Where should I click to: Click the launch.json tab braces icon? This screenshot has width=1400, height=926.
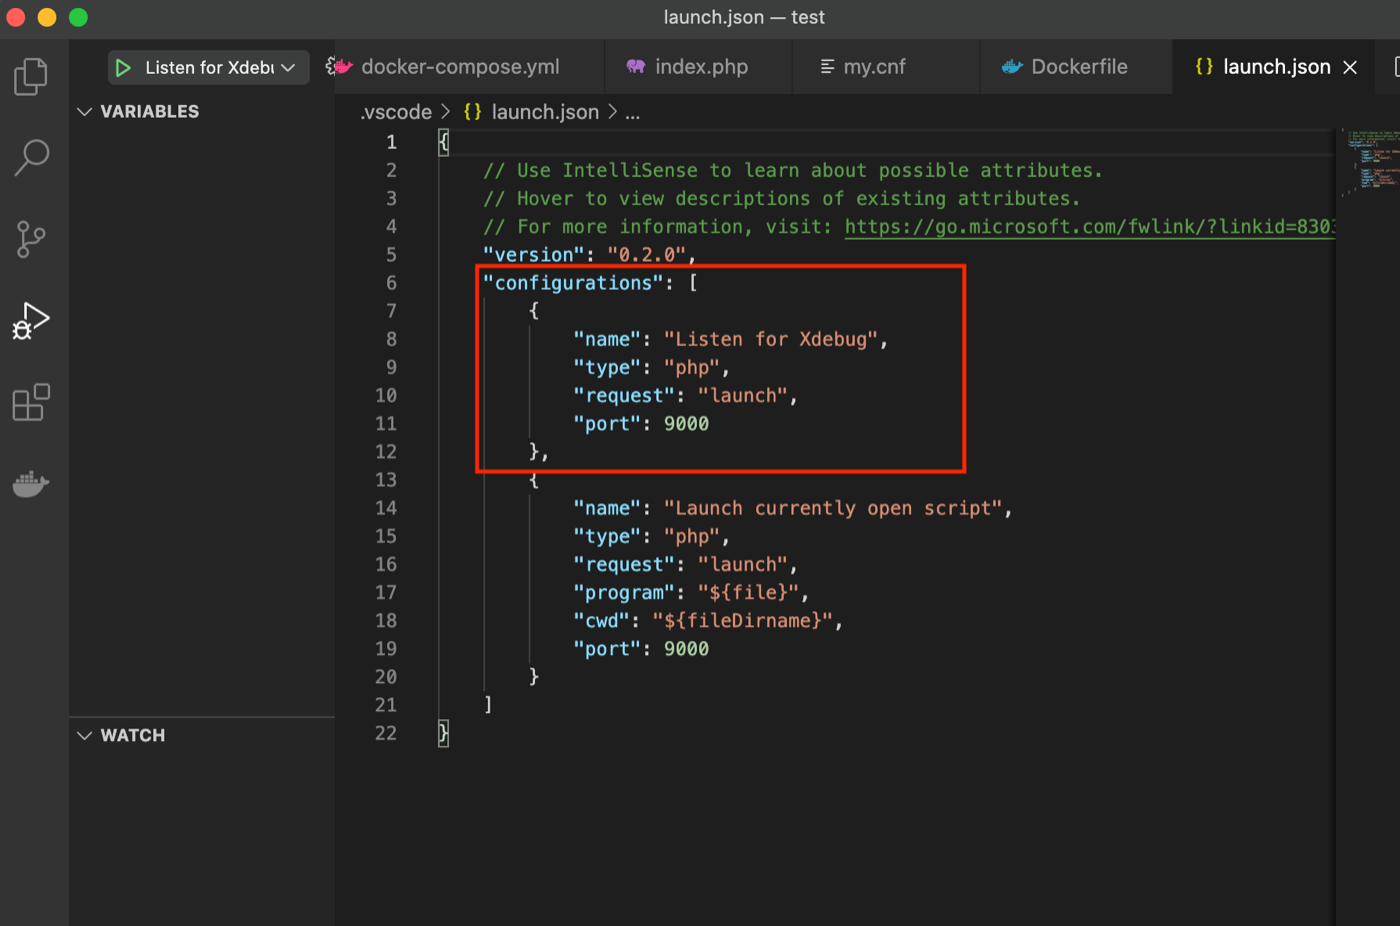pyautogui.click(x=1204, y=66)
